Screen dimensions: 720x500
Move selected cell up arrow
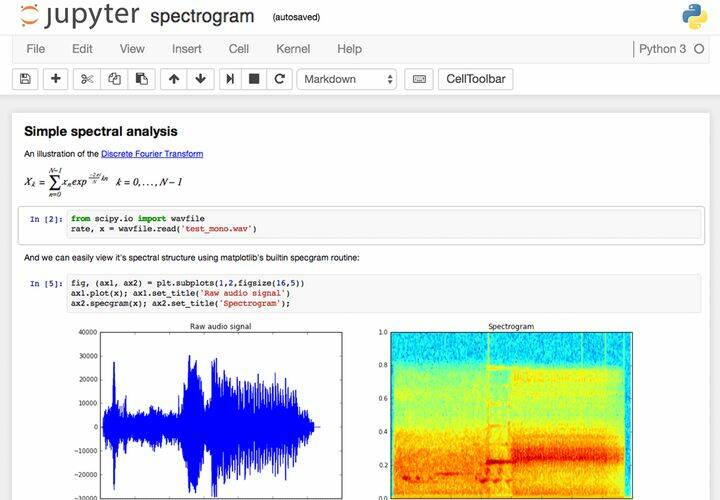coord(174,79)
